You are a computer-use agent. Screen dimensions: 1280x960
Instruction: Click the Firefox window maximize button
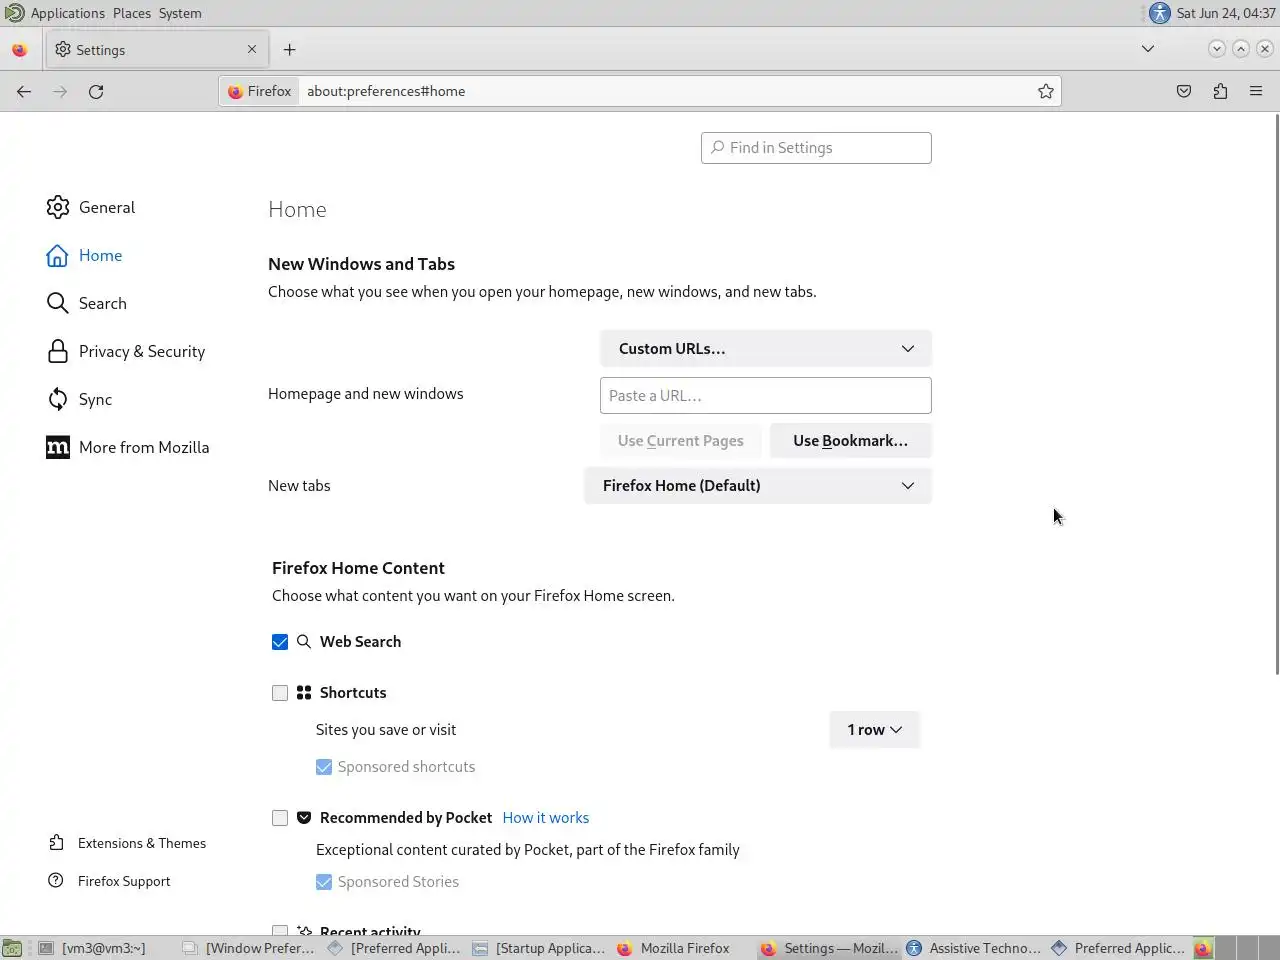tap(1241, 48)
